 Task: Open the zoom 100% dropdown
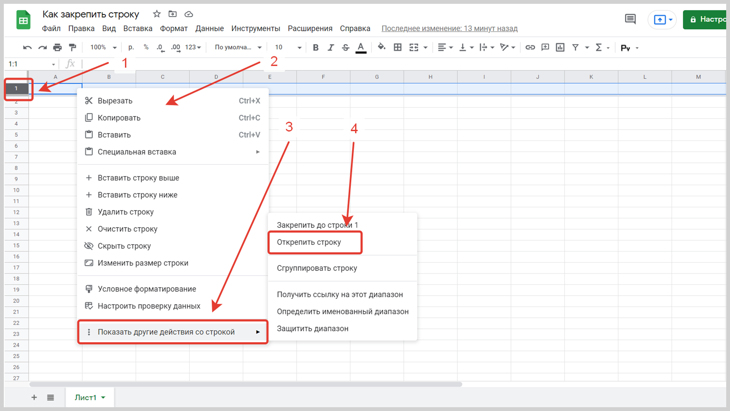click(x=103, y=47)
